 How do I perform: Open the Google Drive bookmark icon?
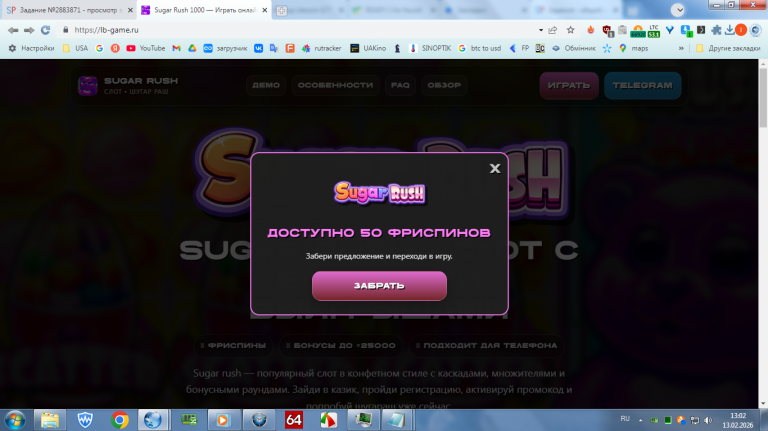(192, 48)
